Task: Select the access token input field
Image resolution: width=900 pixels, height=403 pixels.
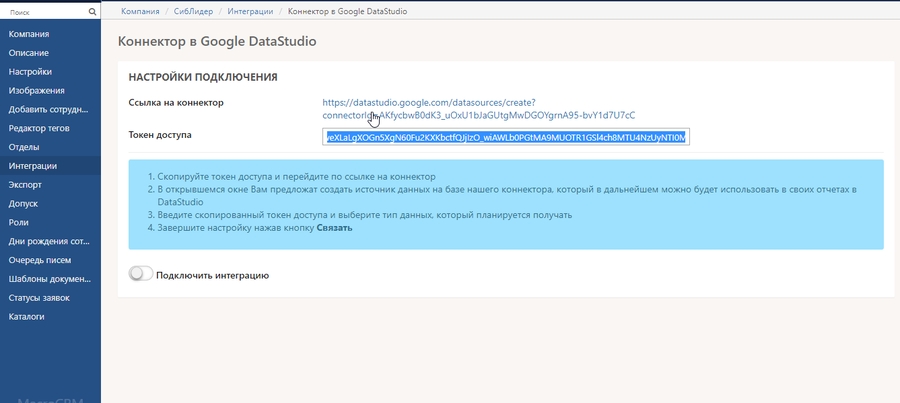Action: click(506, 137)
